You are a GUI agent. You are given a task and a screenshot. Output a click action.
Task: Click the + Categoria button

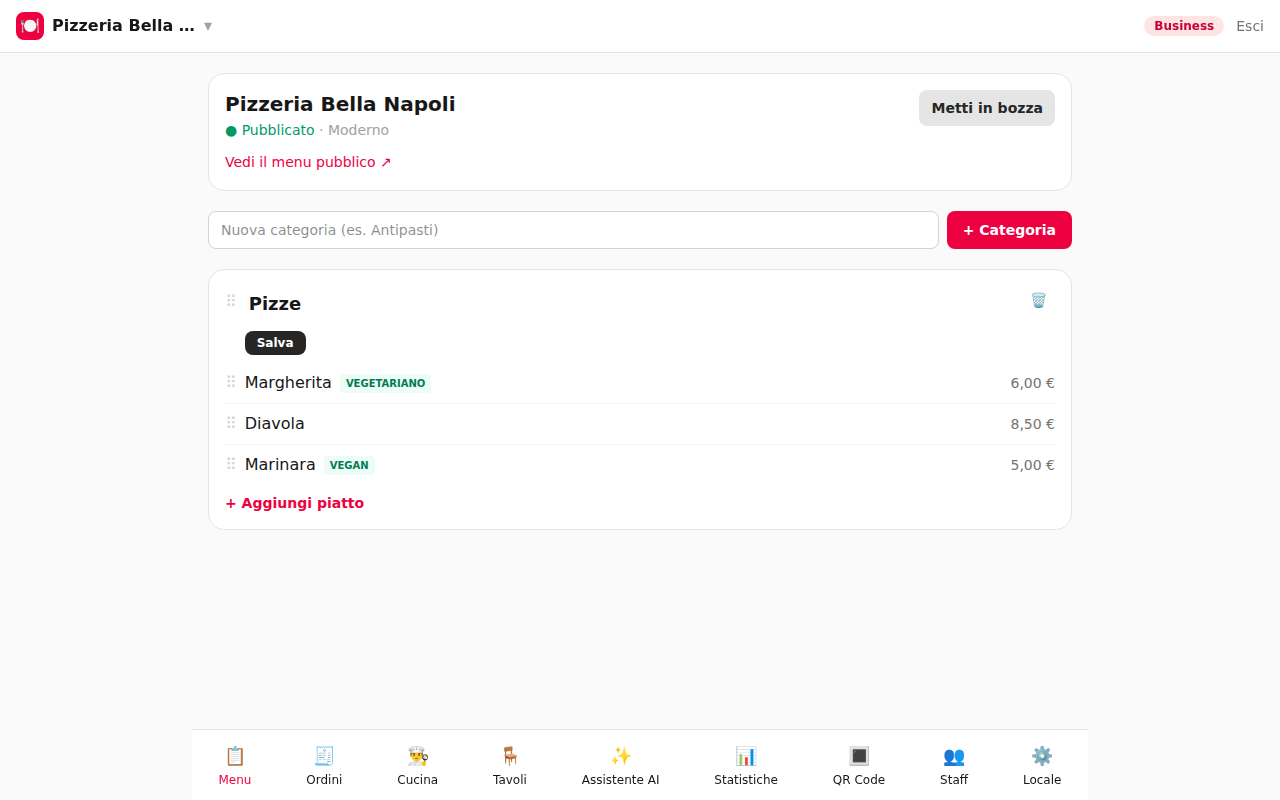[x=1009, y=230]
